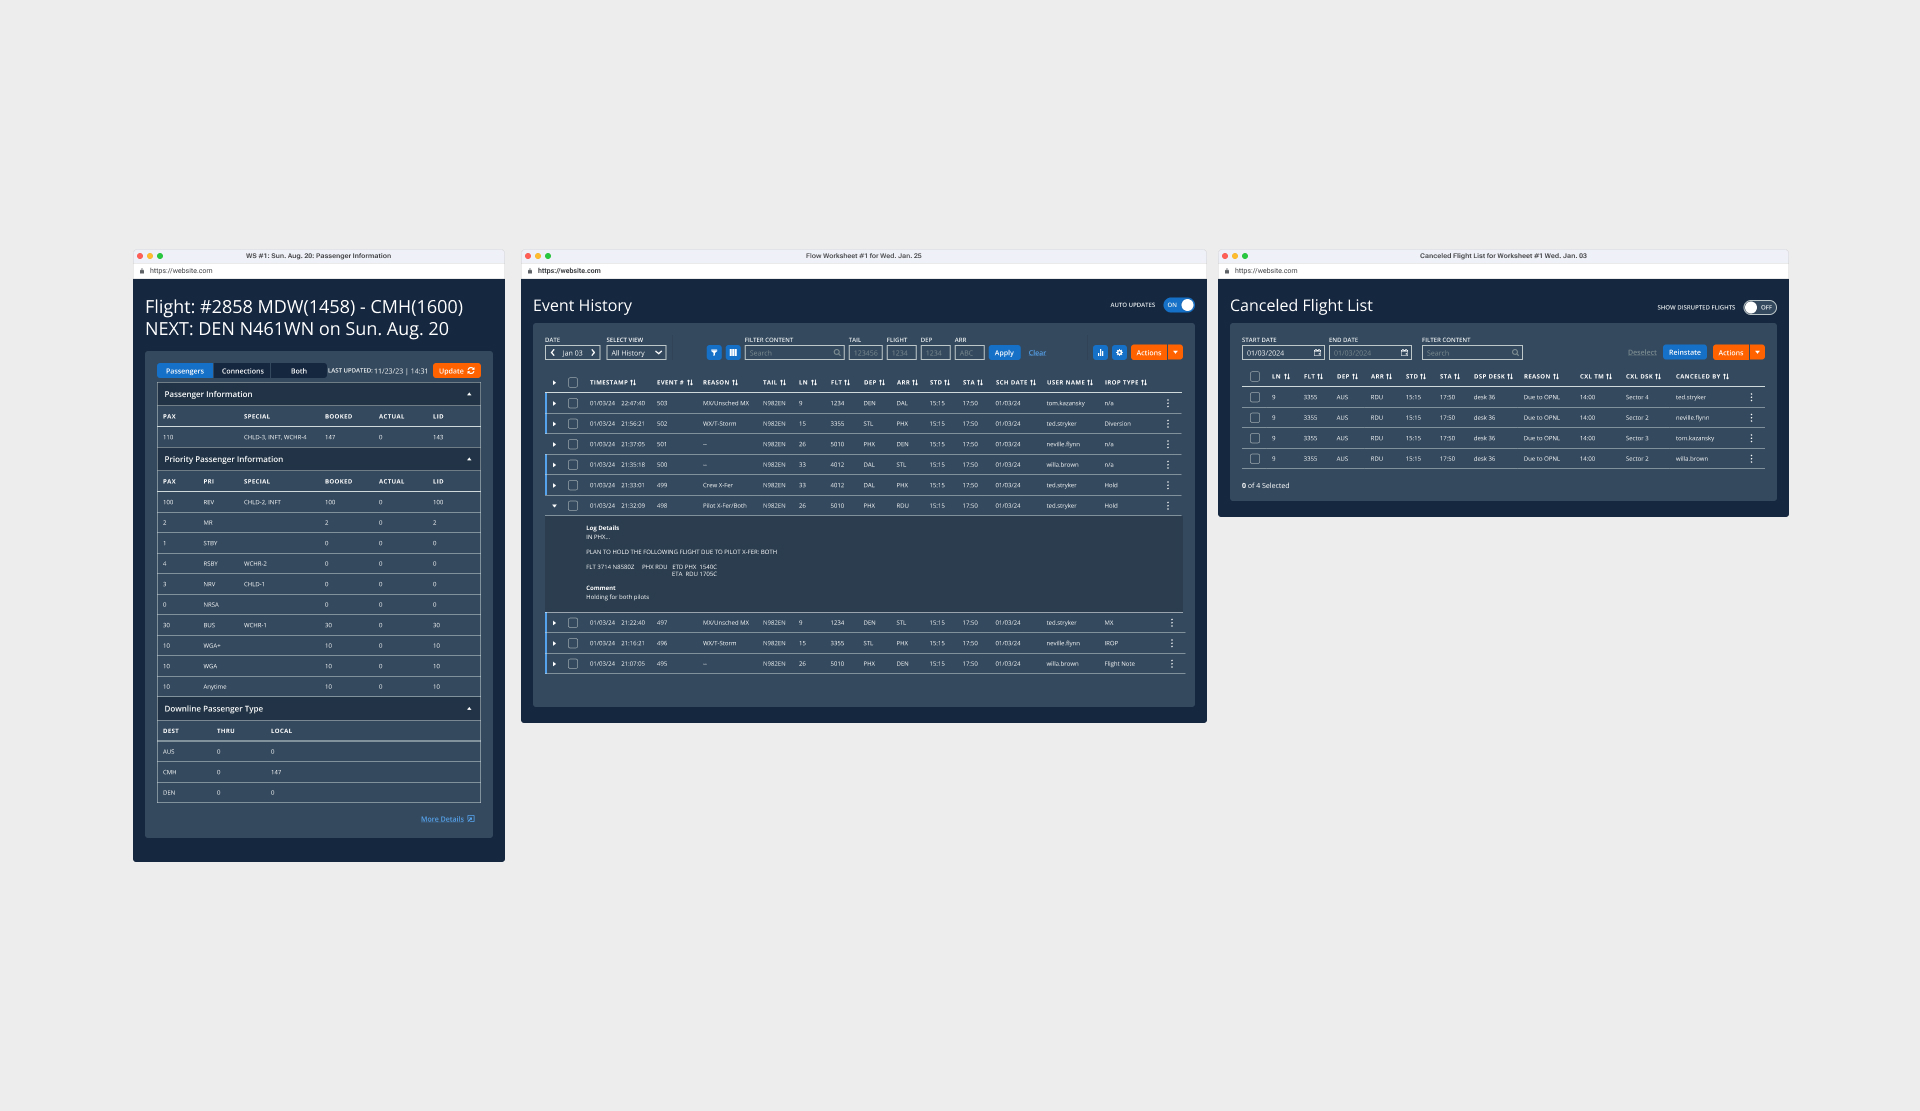The height and width of the screenshot is (1111, 1920).
Task: Open kebab menu for event 502 row
Action: (x=1168, y=424)
